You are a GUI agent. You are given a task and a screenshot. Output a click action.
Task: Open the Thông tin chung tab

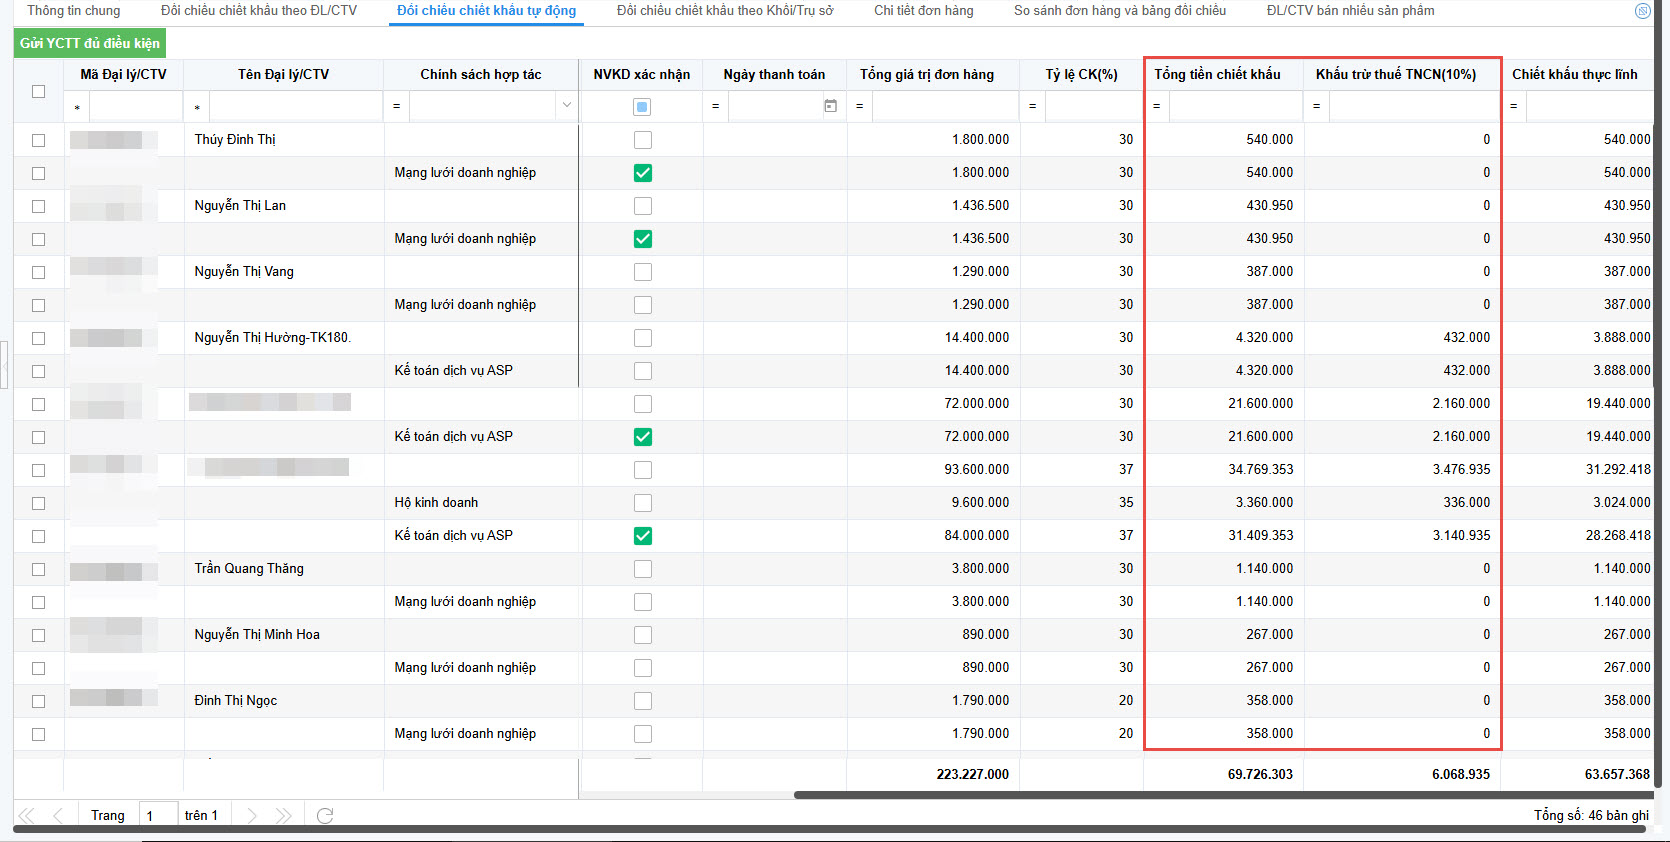pos(73,11)
